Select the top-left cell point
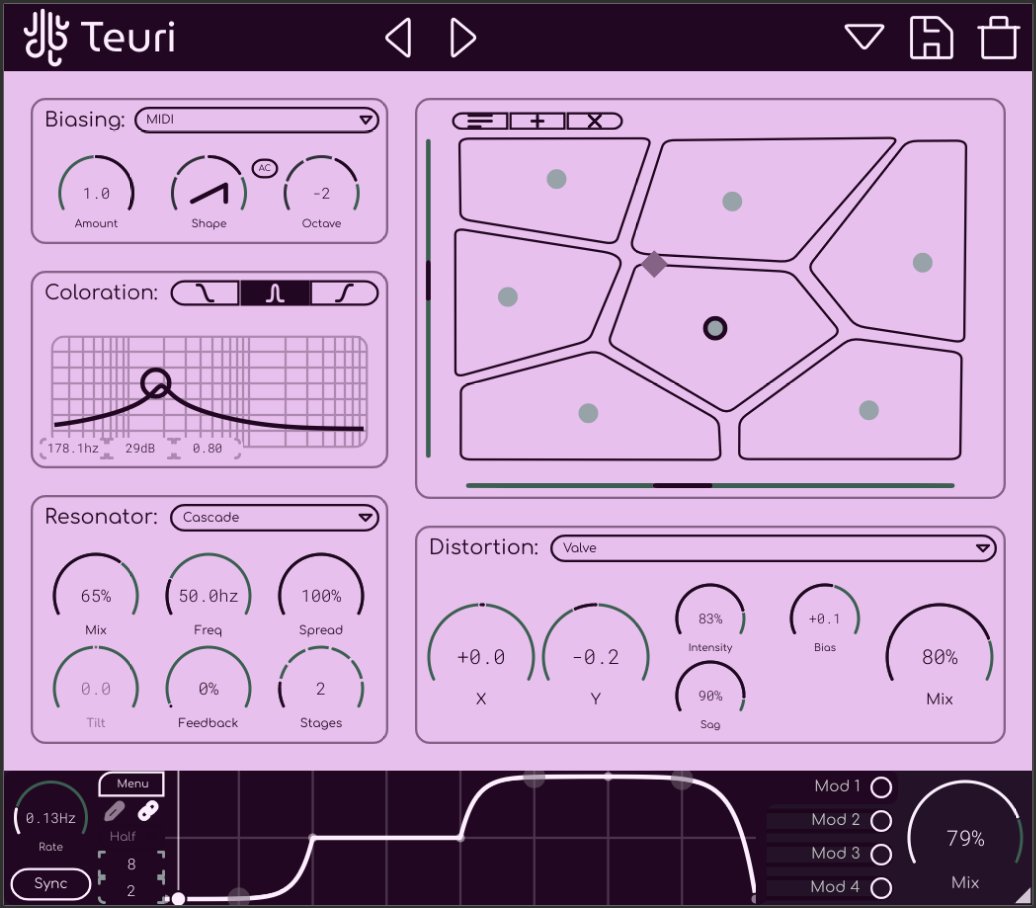Viewport: 1036px width, 908px height. tap(556, 179)
